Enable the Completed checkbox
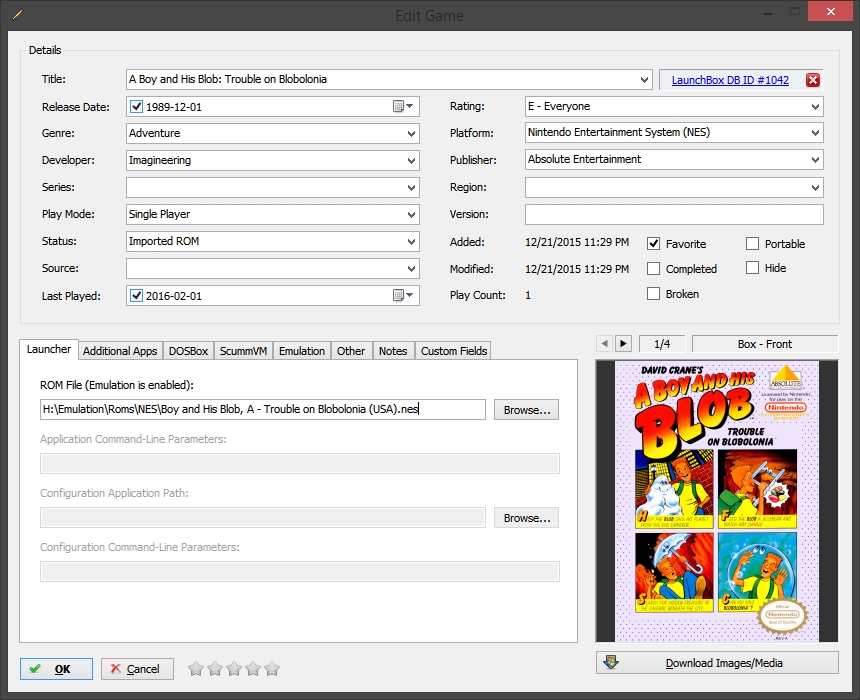The image size is (860, 700). tap(653, 268)
